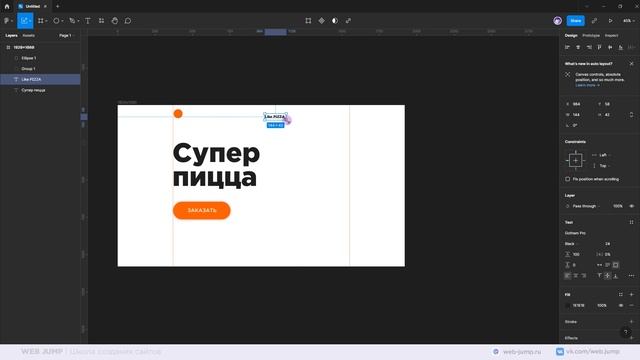
Task: Select the Hand tool
Action: 115,20
